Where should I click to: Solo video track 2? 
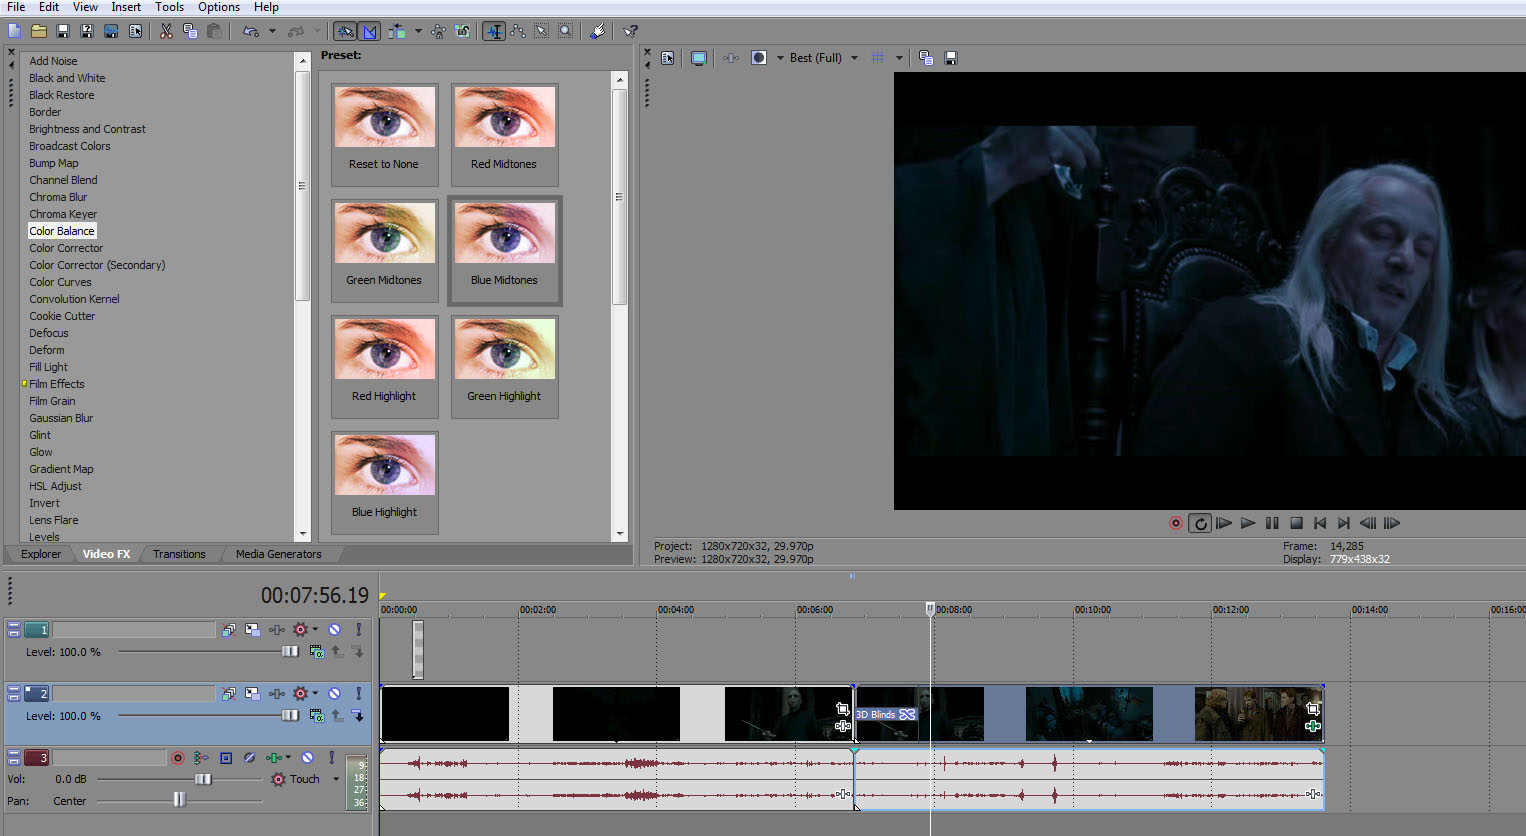tap(358, 693)
